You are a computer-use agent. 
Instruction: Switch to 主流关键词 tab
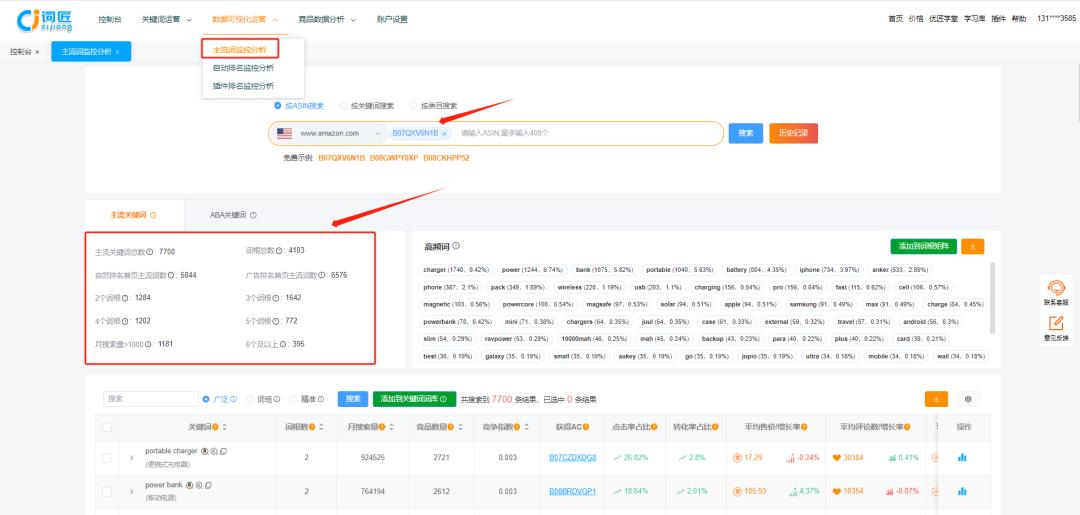click(134, 215)
